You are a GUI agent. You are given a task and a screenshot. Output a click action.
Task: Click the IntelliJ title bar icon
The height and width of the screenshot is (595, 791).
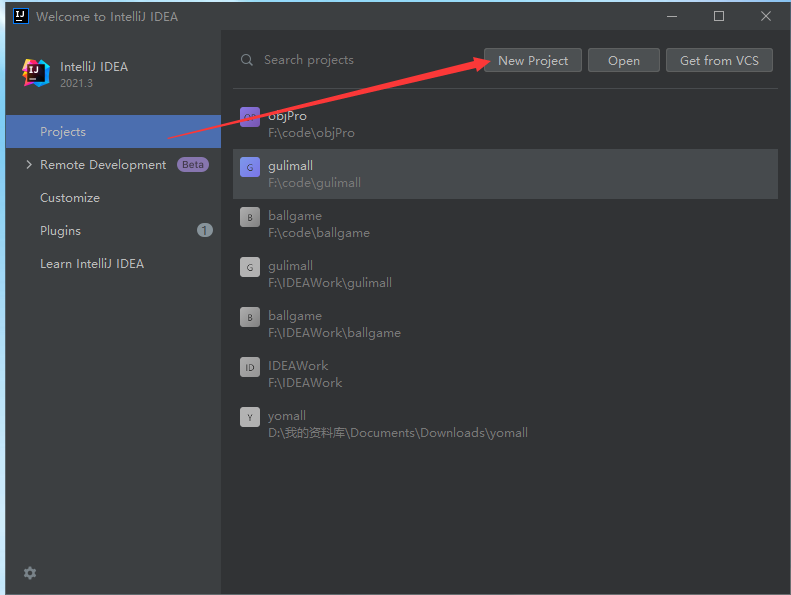[21, 16]
